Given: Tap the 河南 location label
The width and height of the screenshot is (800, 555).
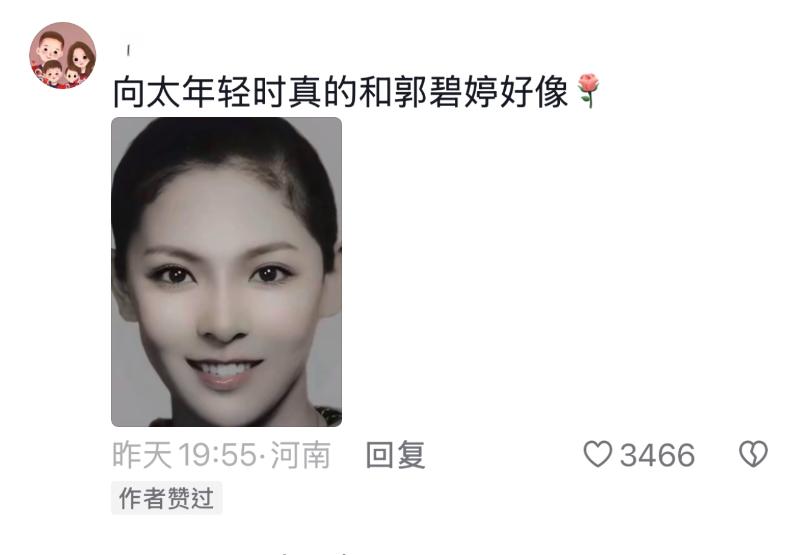Looking at the screenshot, I should [301, 455].
